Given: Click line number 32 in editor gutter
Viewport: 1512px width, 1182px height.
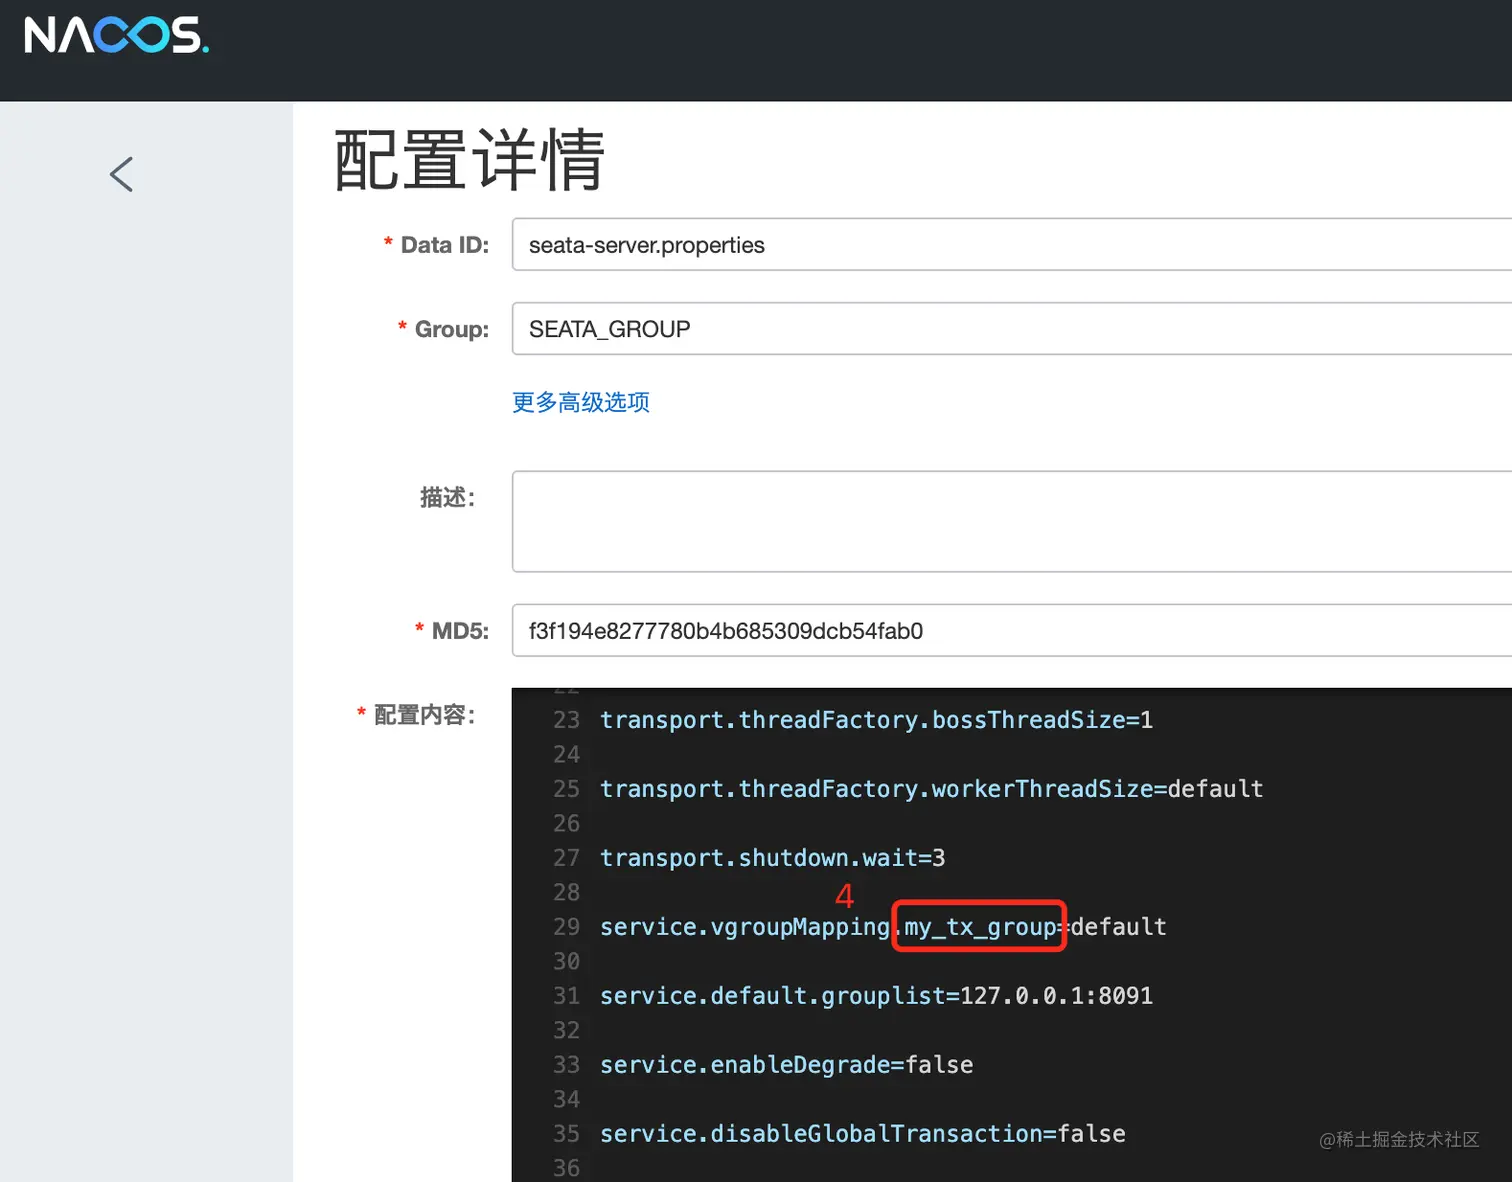Looking at the screenshot, I should (x=566, y=1030).
